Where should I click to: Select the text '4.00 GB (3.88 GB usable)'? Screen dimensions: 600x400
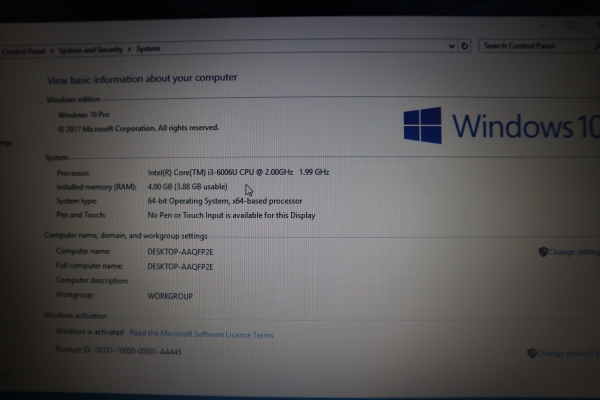coord(188,187)
